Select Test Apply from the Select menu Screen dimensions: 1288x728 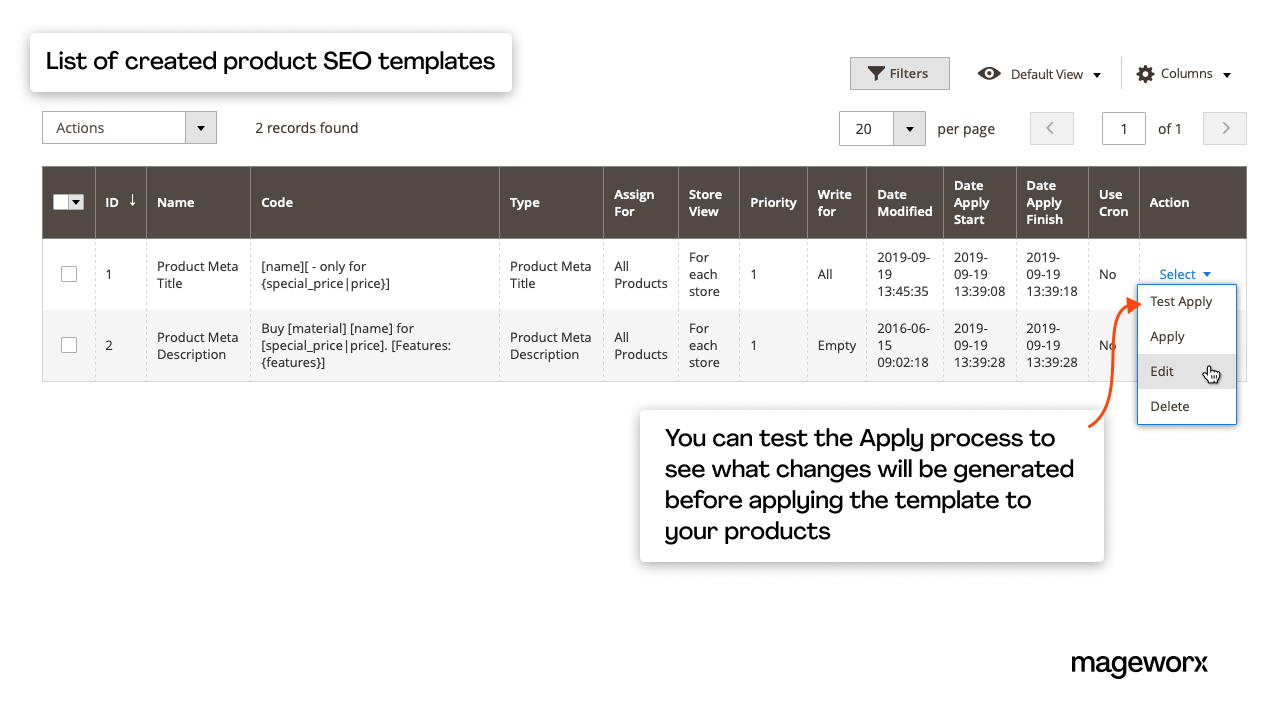1181,301
